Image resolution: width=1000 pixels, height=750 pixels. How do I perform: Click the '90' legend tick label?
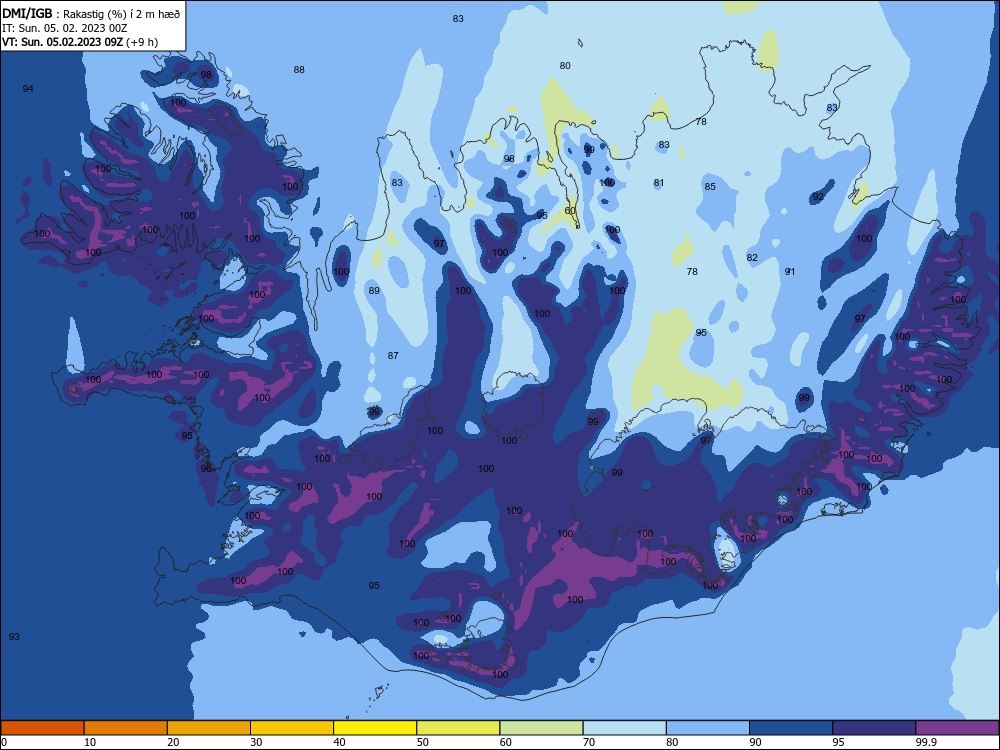click(755, 742)
